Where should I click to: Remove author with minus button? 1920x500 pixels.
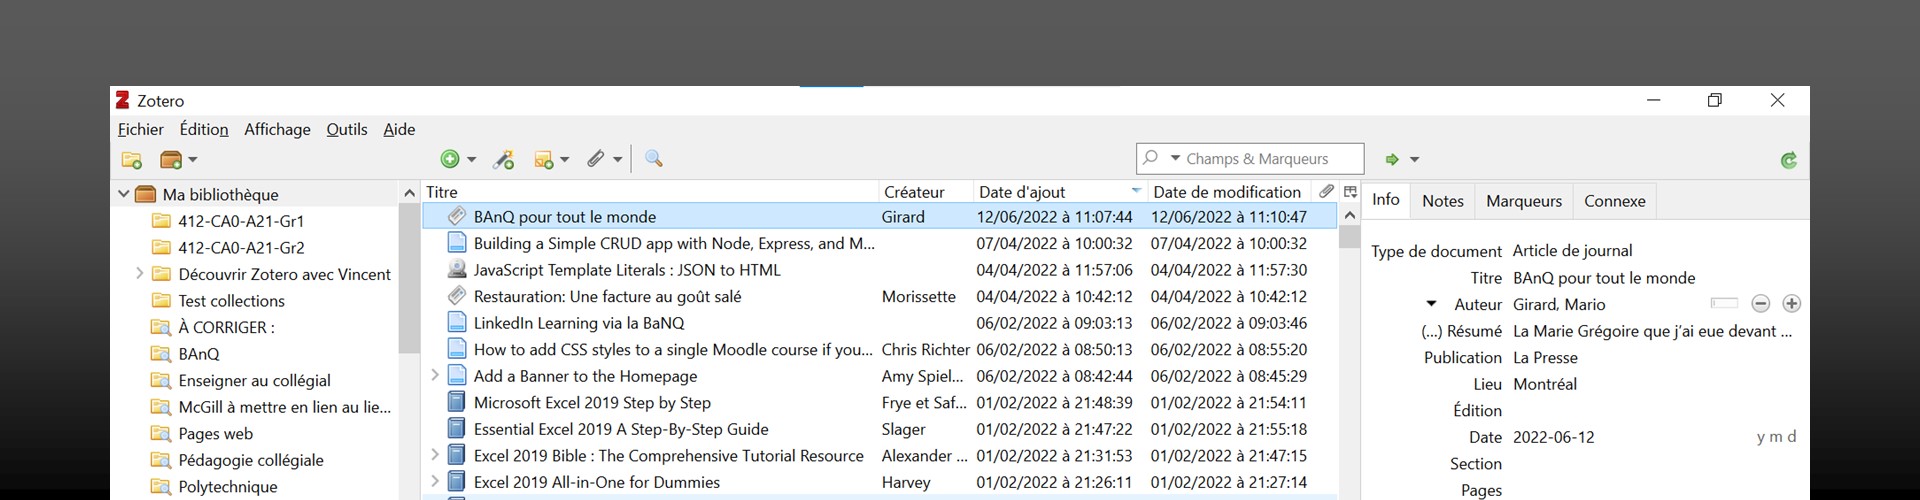point(1761,303)
